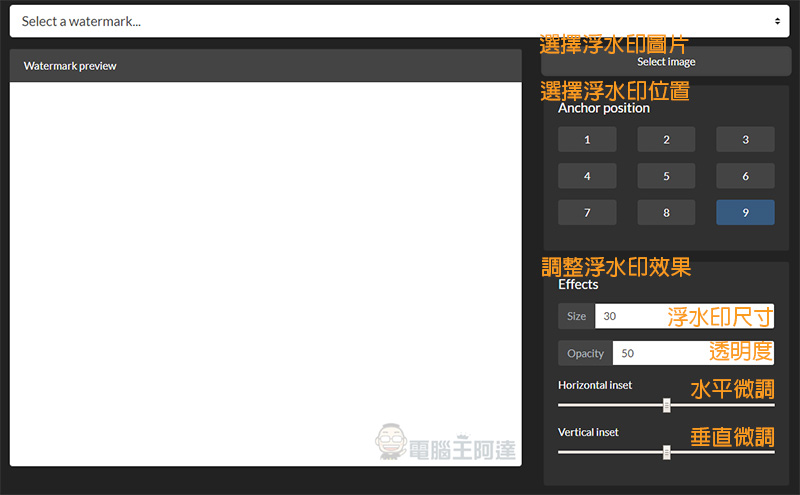Choose anchor position 7
Screen dimensions: 800x495
(587, 213)
